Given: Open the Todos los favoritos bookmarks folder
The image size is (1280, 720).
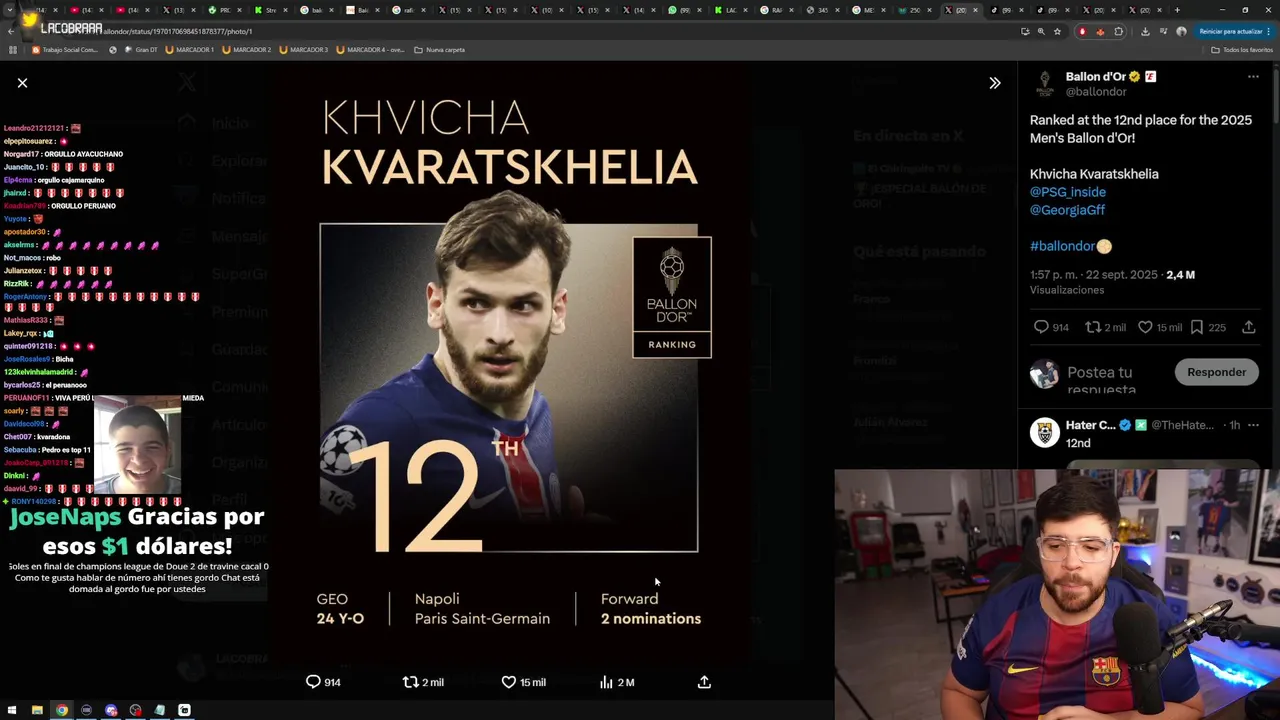Looking at the screenshot, I should tap(1241, 49).
